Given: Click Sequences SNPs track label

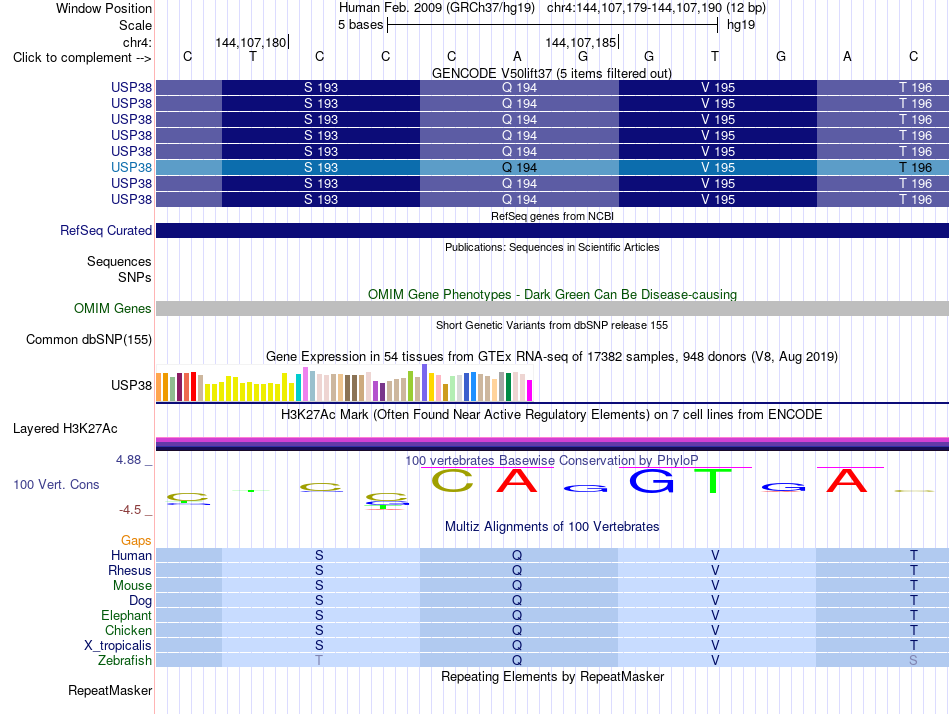Looking at the screenshot, I should coord(119,269).
